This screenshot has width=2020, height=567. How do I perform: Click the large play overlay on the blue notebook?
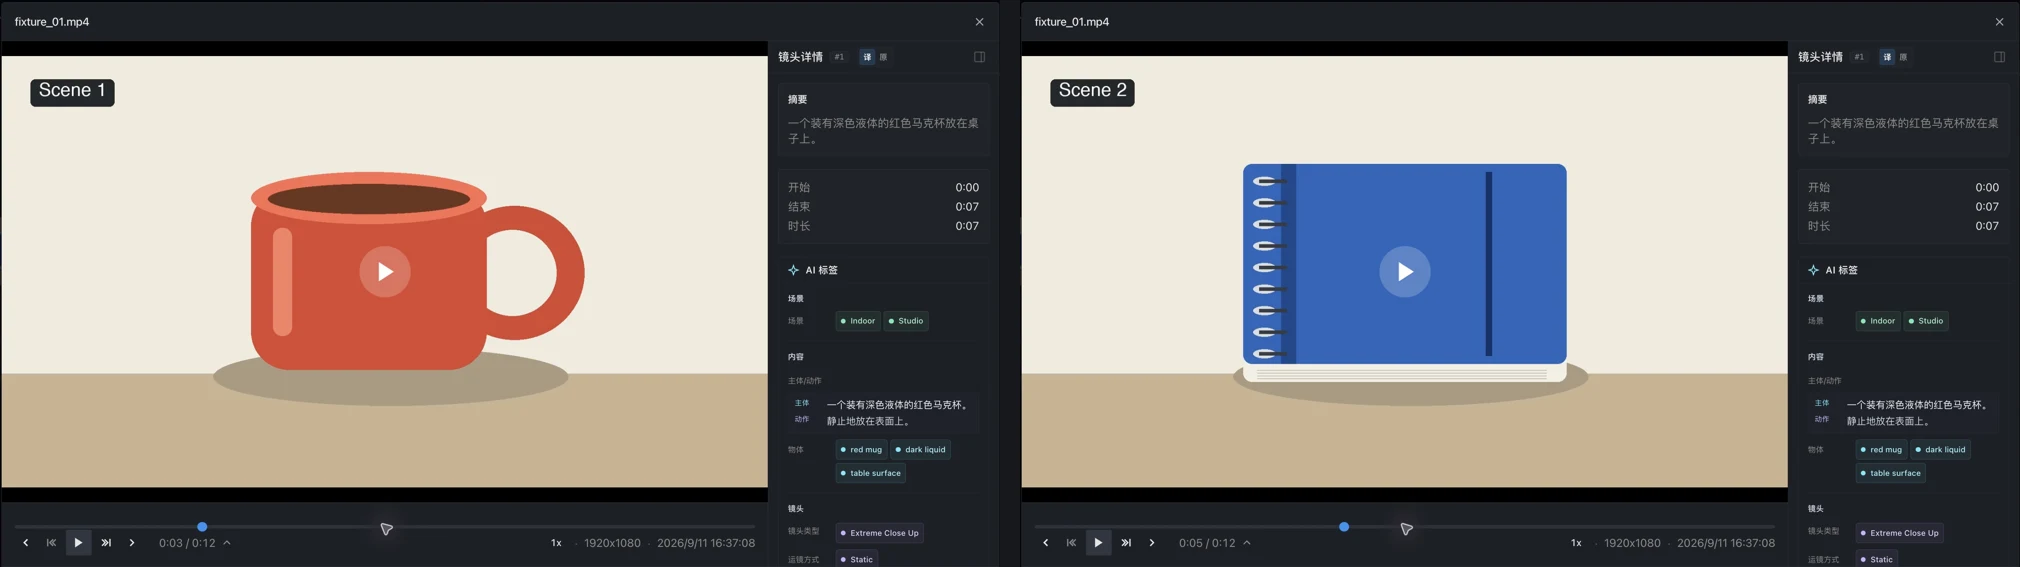[x=1405, y=271]
